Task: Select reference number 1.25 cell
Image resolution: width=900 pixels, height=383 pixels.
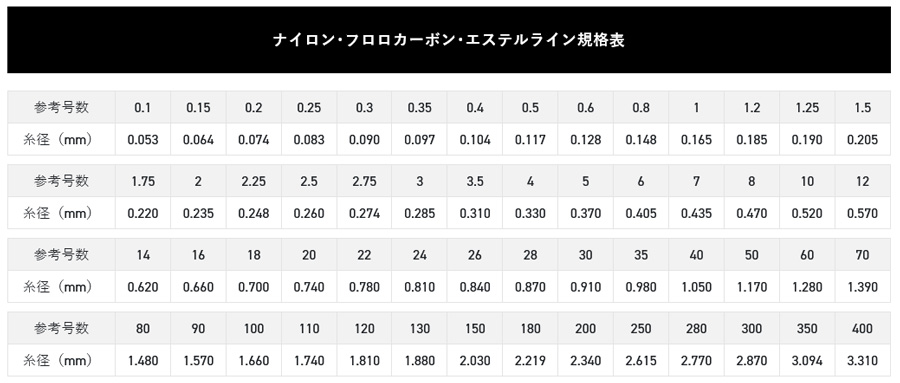Action: (x=807, y=107)
